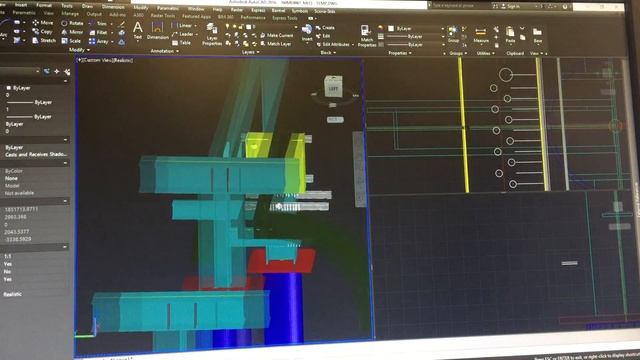Image resolution: width=640 pixels, height=360 pixels.
Task: Expand the Properties panel title
Action: coord(400,53)
